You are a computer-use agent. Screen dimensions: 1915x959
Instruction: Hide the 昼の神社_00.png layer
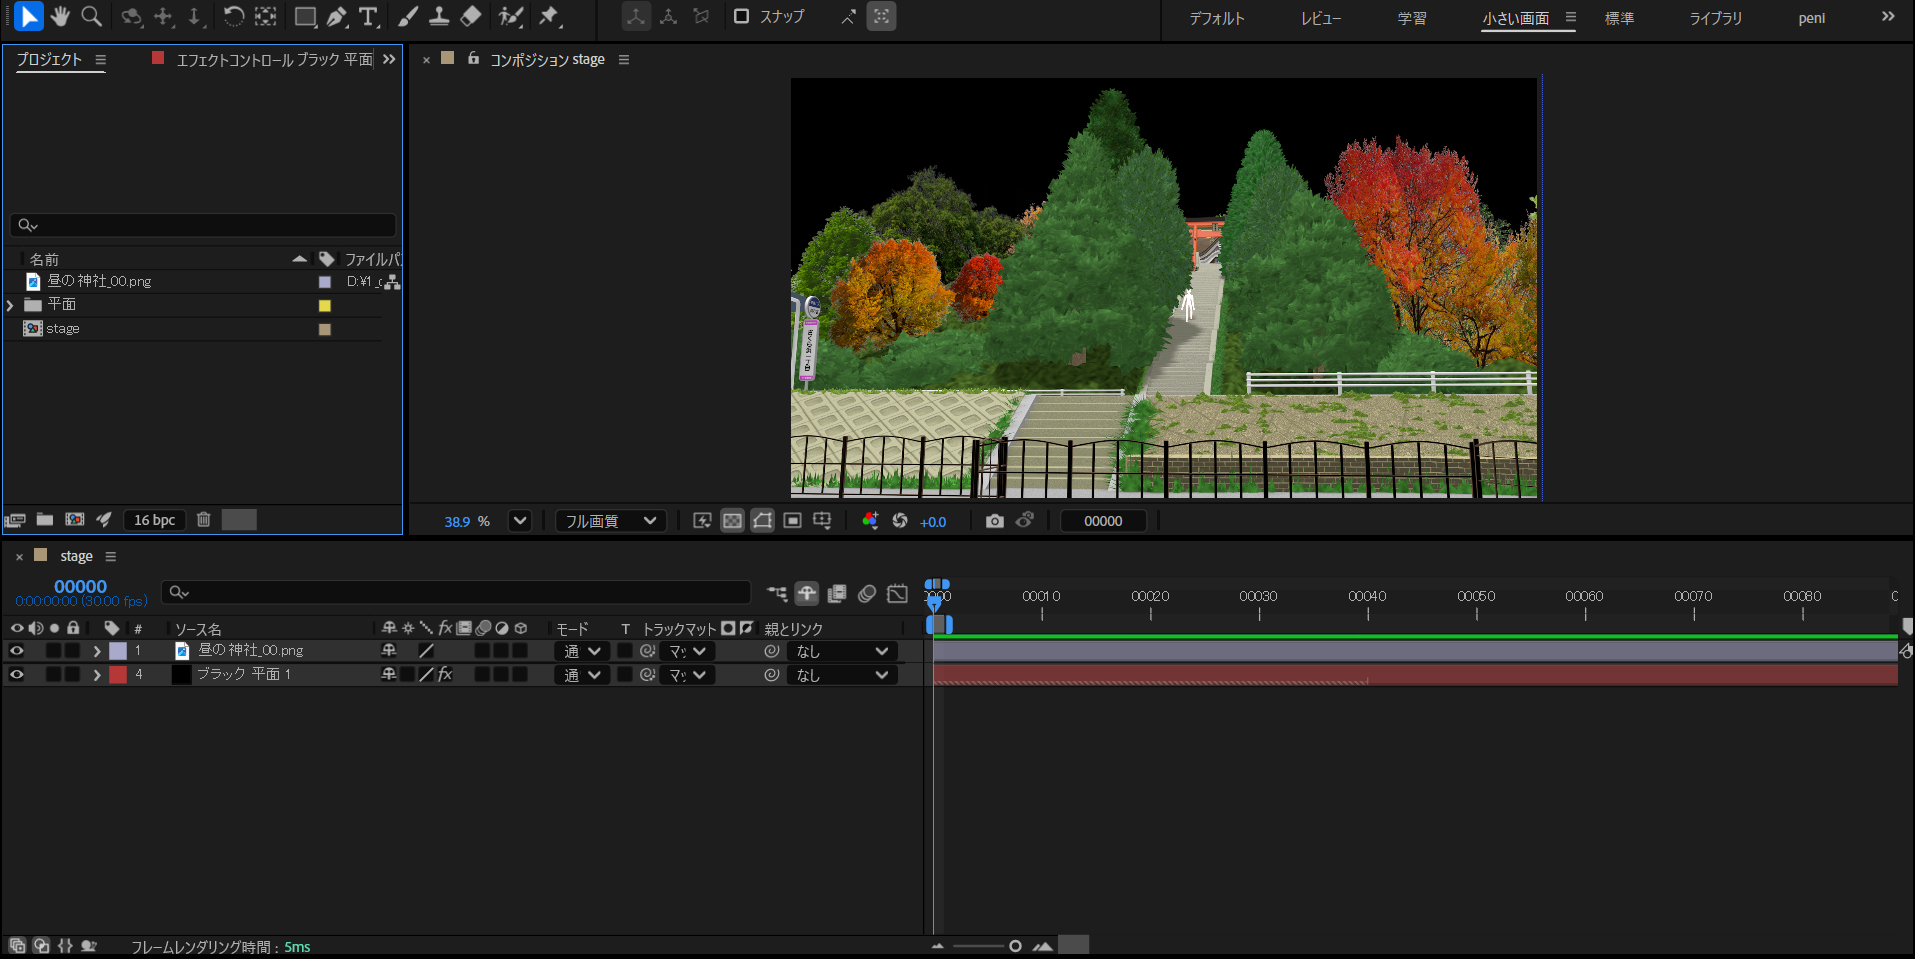[x=17, y=651]
